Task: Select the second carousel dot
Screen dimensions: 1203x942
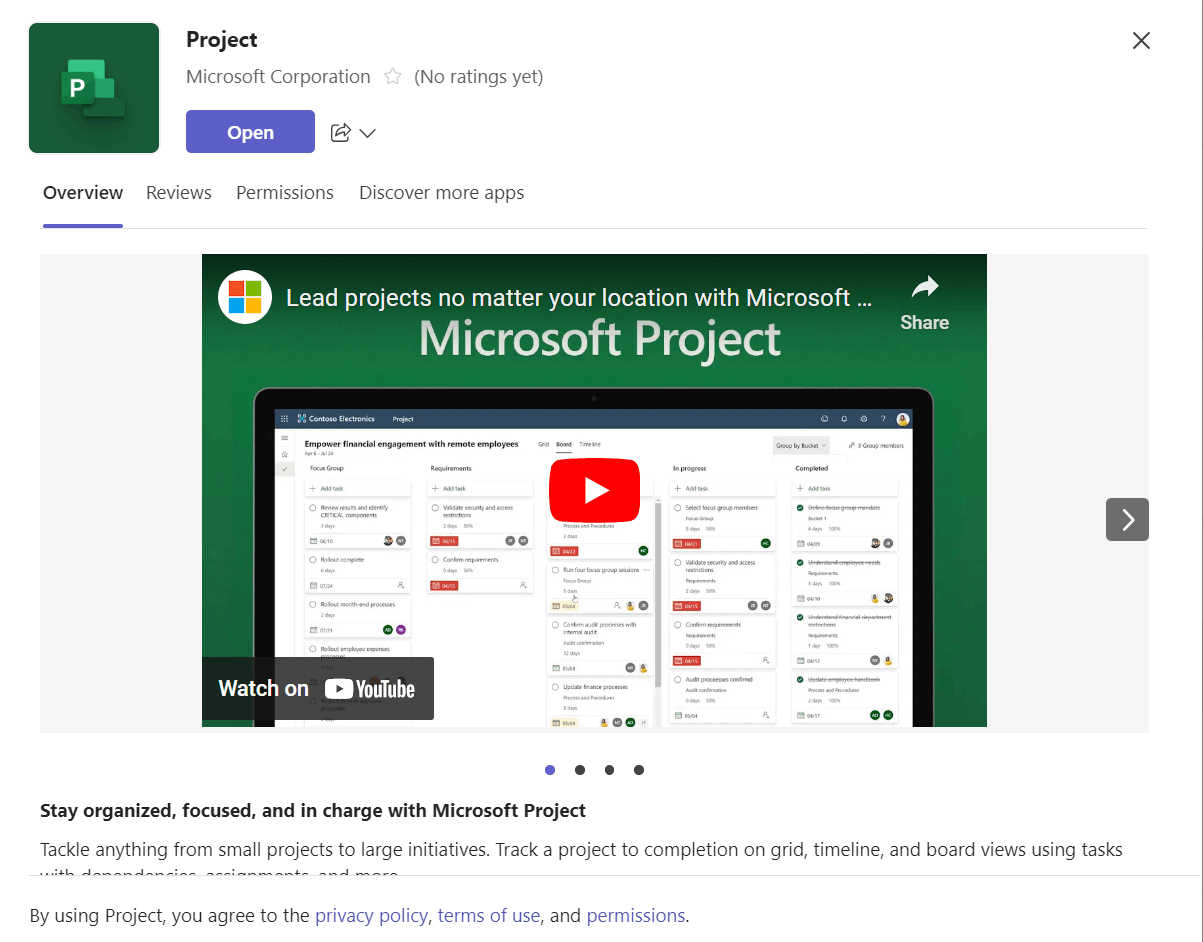Action: tap(580, 770)
